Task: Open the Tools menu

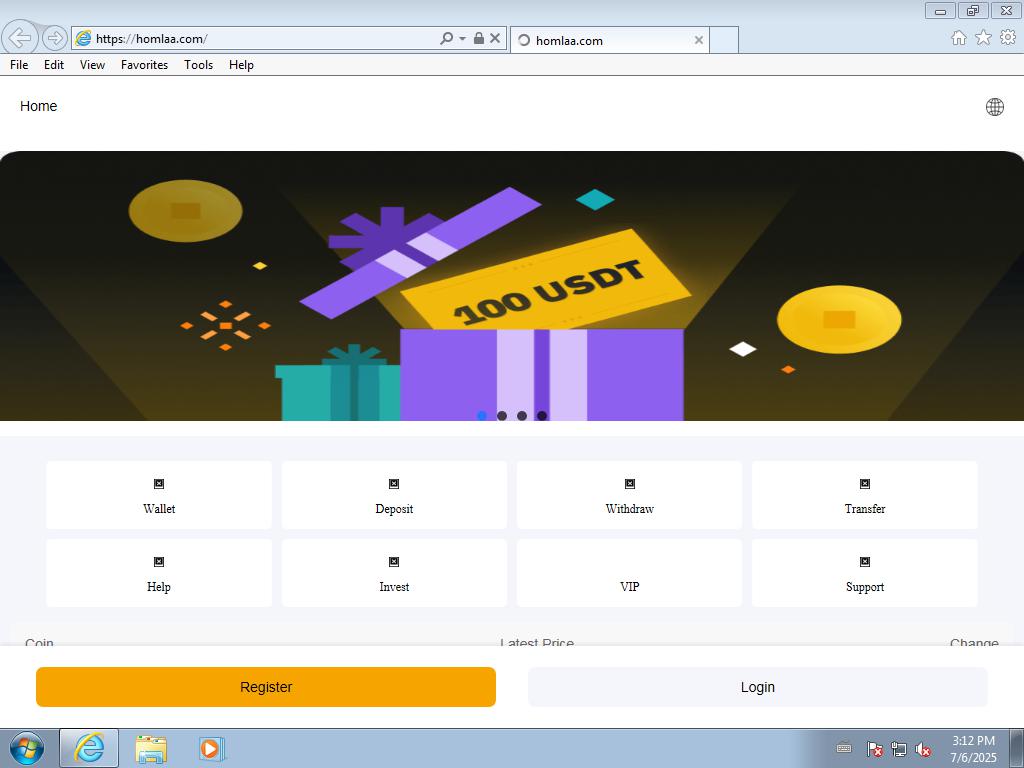Action: [198, 65]
